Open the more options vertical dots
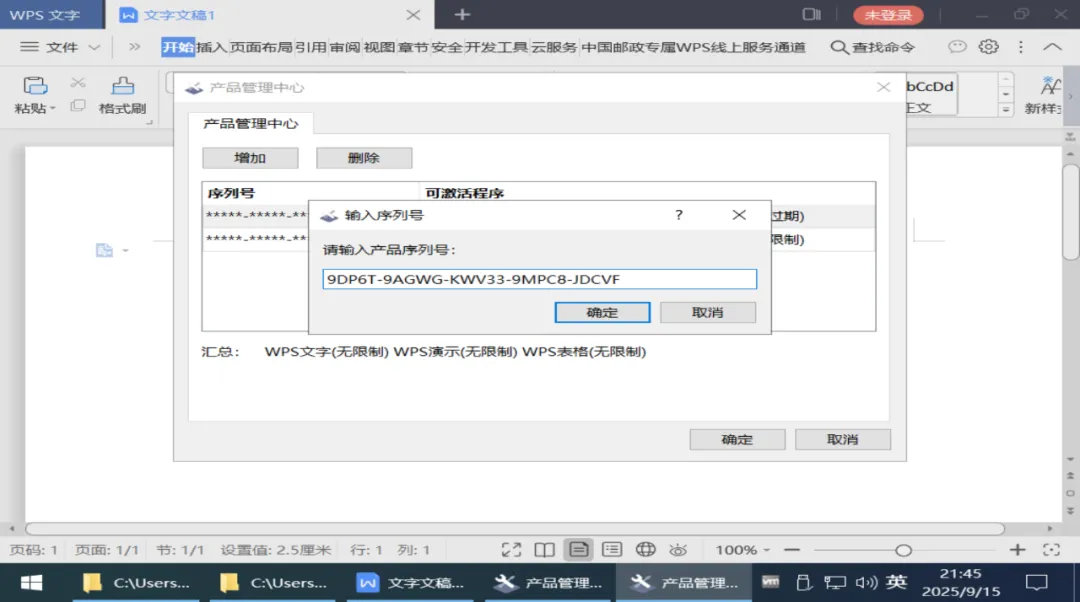 tap(1021, 46)
